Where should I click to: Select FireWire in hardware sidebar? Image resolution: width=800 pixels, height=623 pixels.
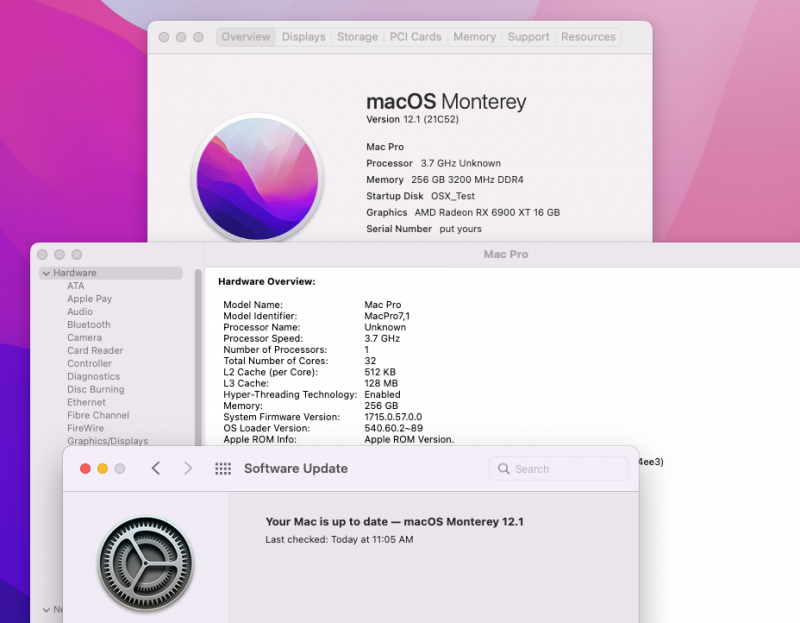(86, 428)
